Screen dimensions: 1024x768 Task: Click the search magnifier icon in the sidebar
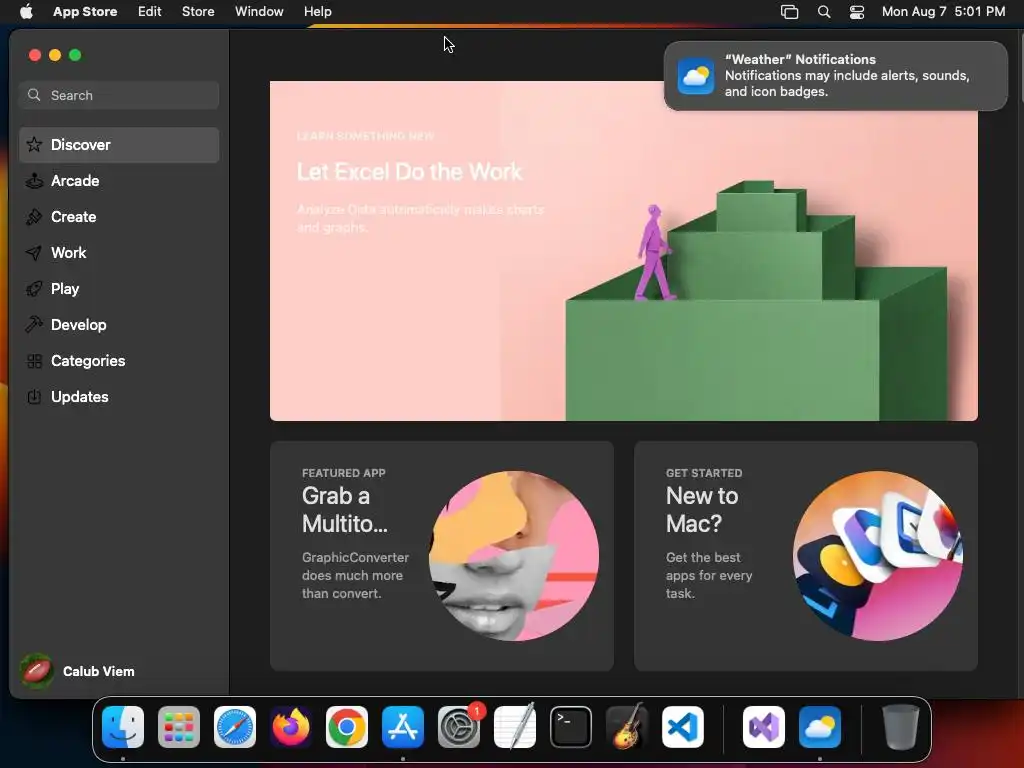tap(34, 95)
